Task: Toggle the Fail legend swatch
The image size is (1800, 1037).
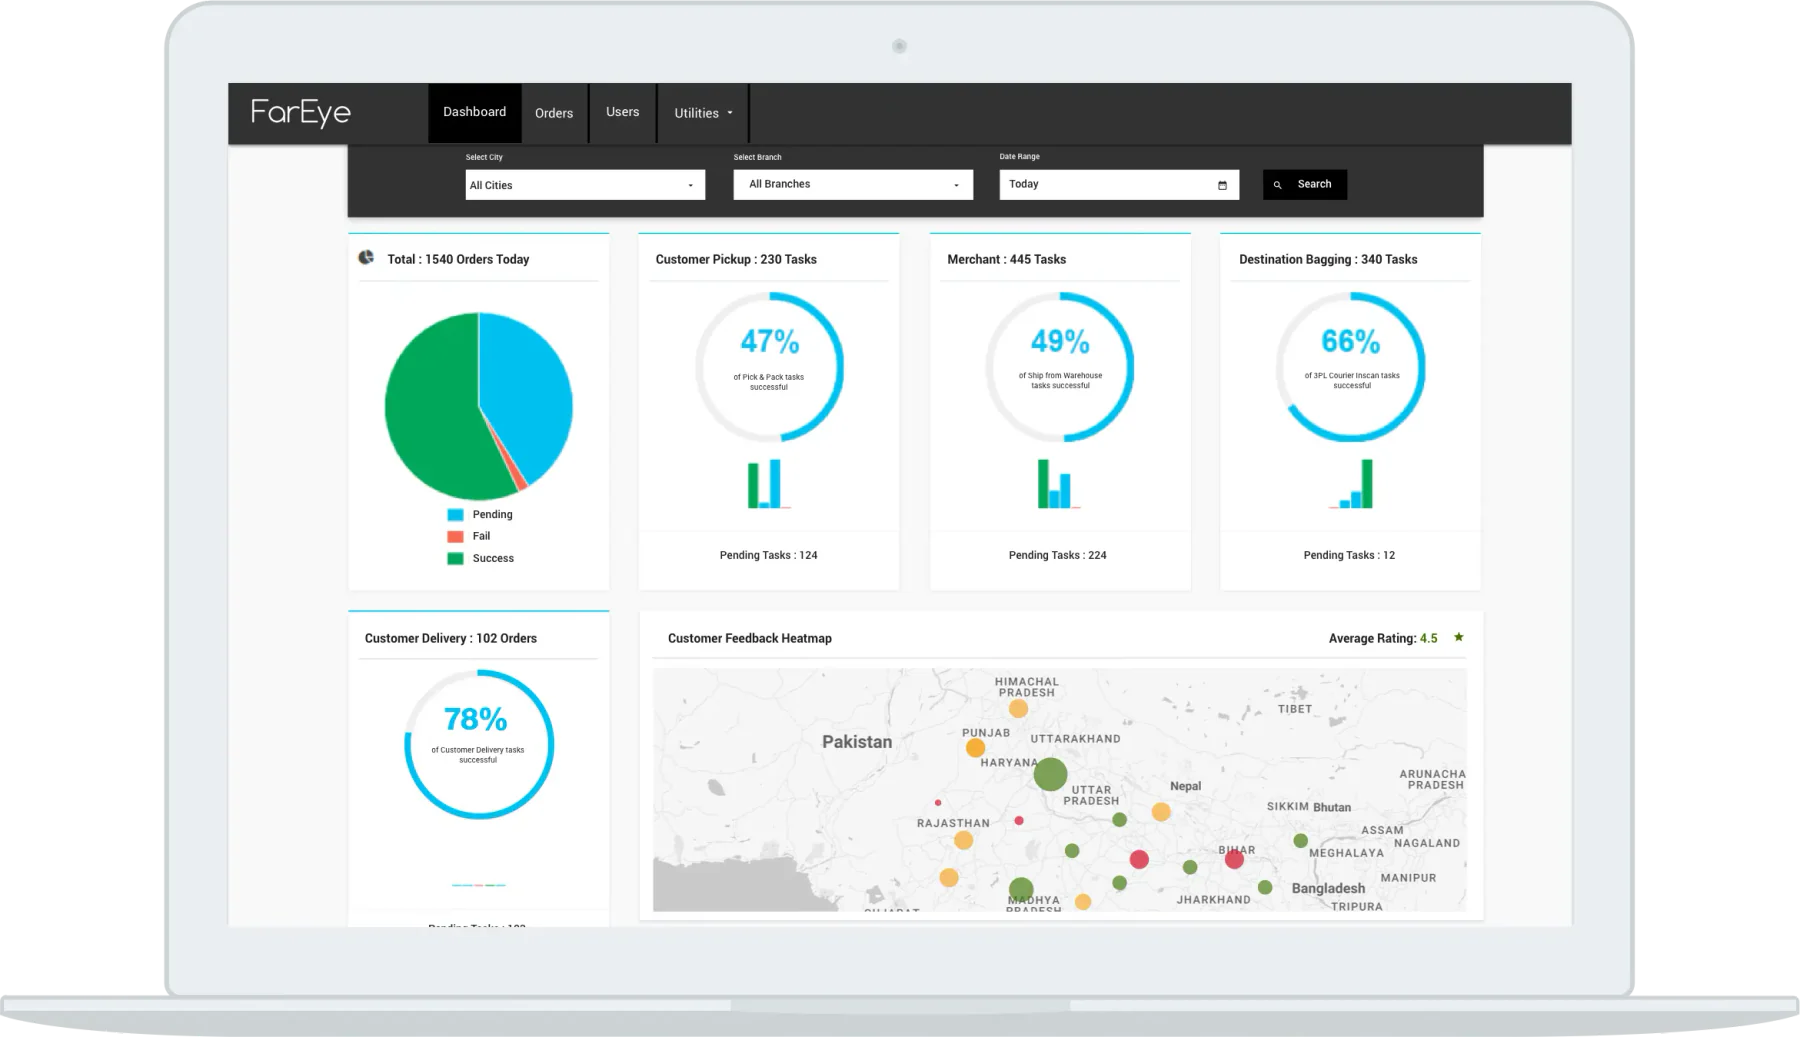Action: pyautogui.click(x=455, y=537)
